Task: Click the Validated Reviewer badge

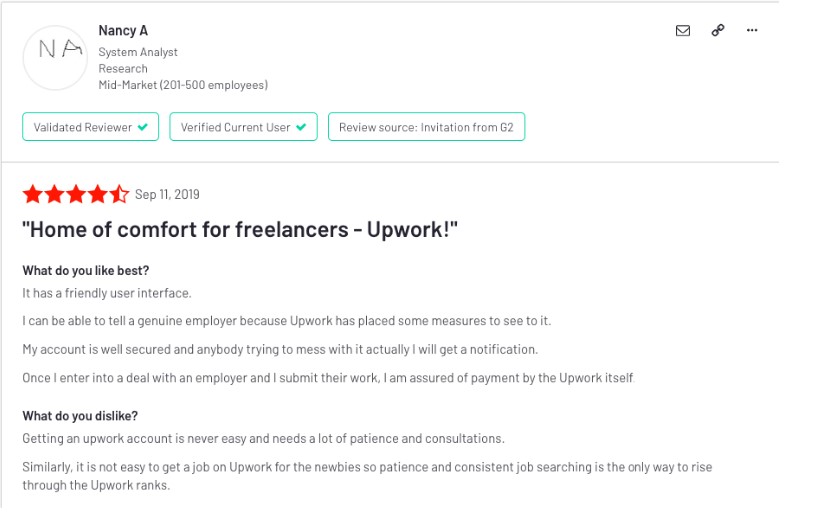Action: pyautogui.click(x=91, y=127)
